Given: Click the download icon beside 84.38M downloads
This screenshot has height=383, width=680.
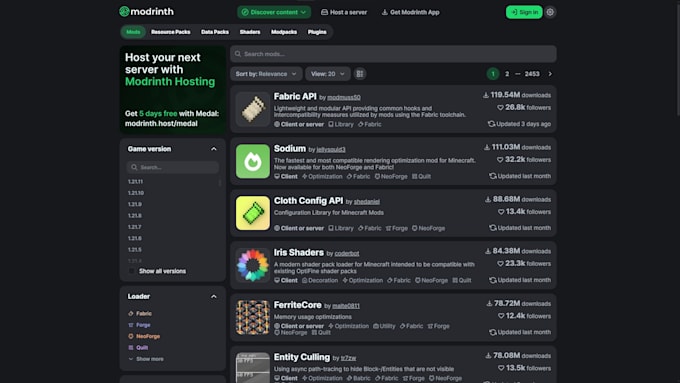Looking at the screenshot, I should point(488,251).
